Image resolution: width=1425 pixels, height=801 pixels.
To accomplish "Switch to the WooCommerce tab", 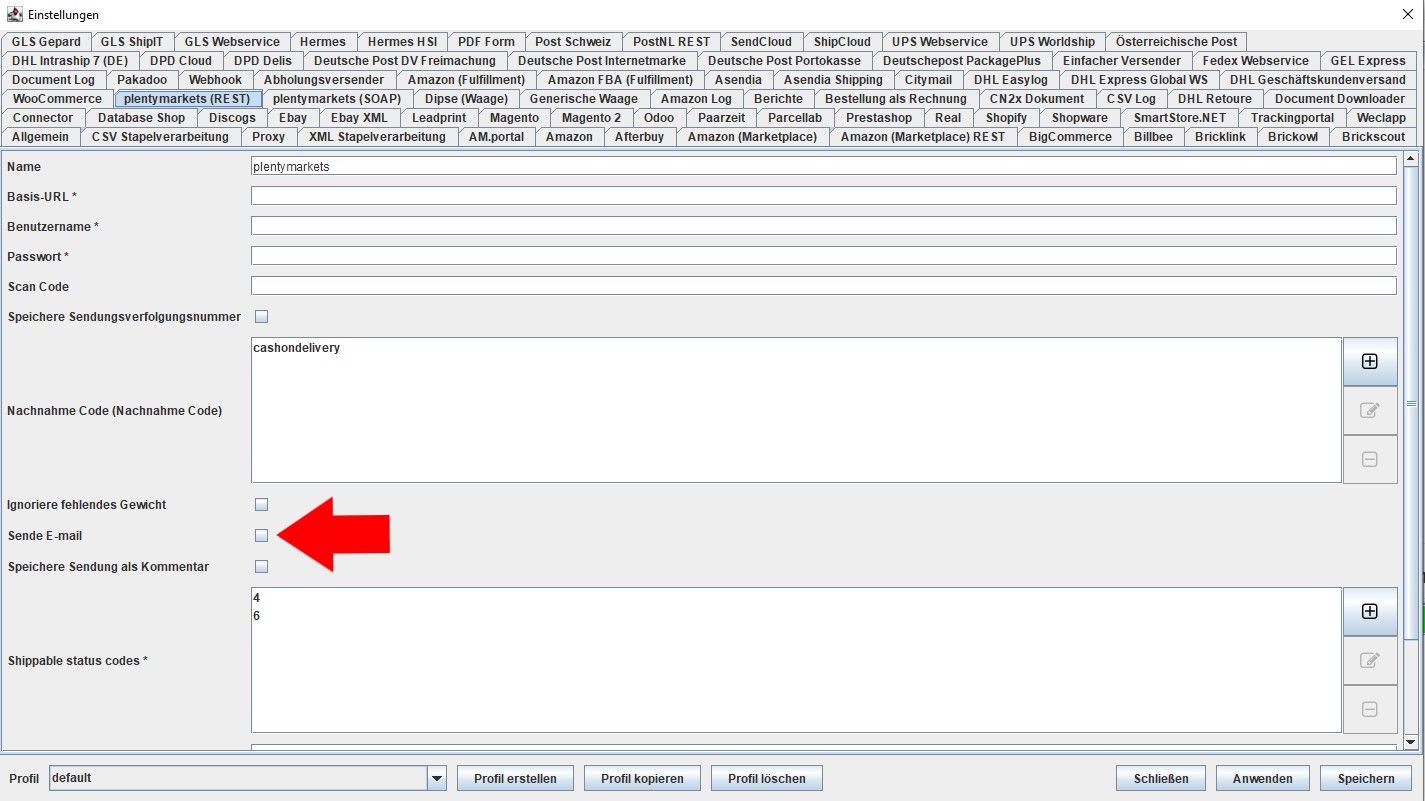I will (x=57, y=99).
